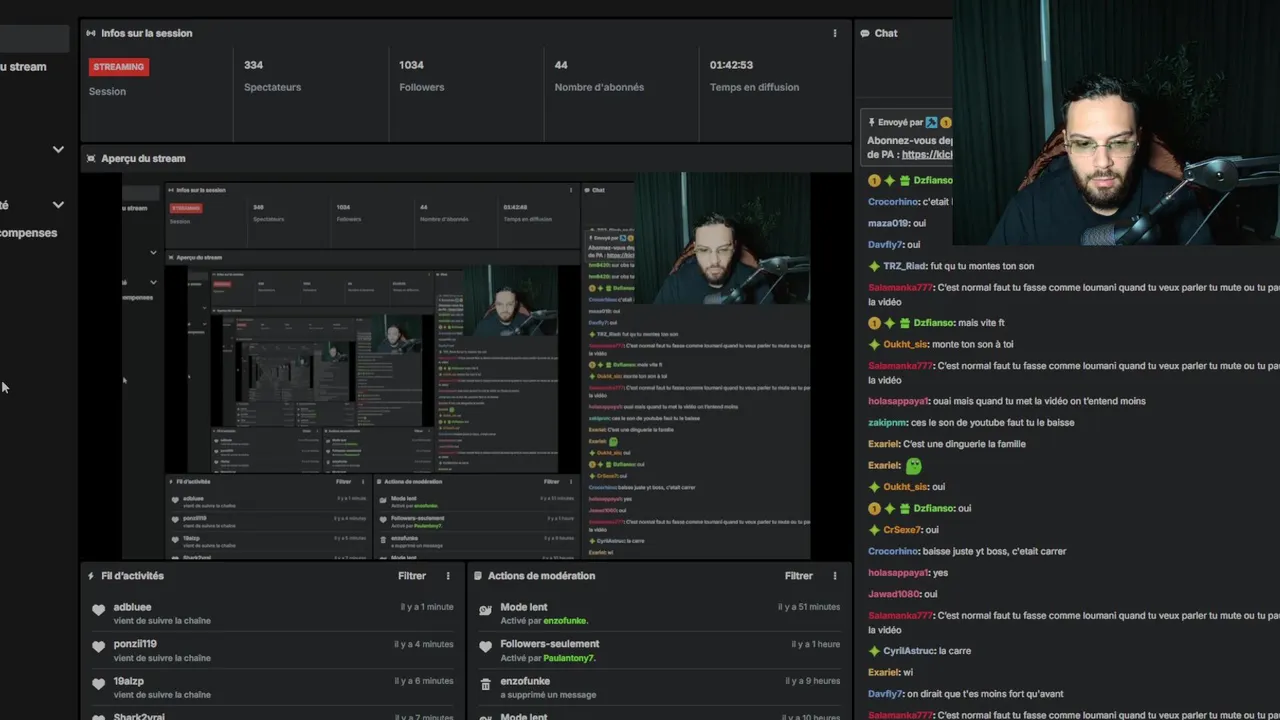Click the heart icon beside ponzii119
Viewport: 1280px width, 720px height.
pyautogui.click(x=98, y=647)
